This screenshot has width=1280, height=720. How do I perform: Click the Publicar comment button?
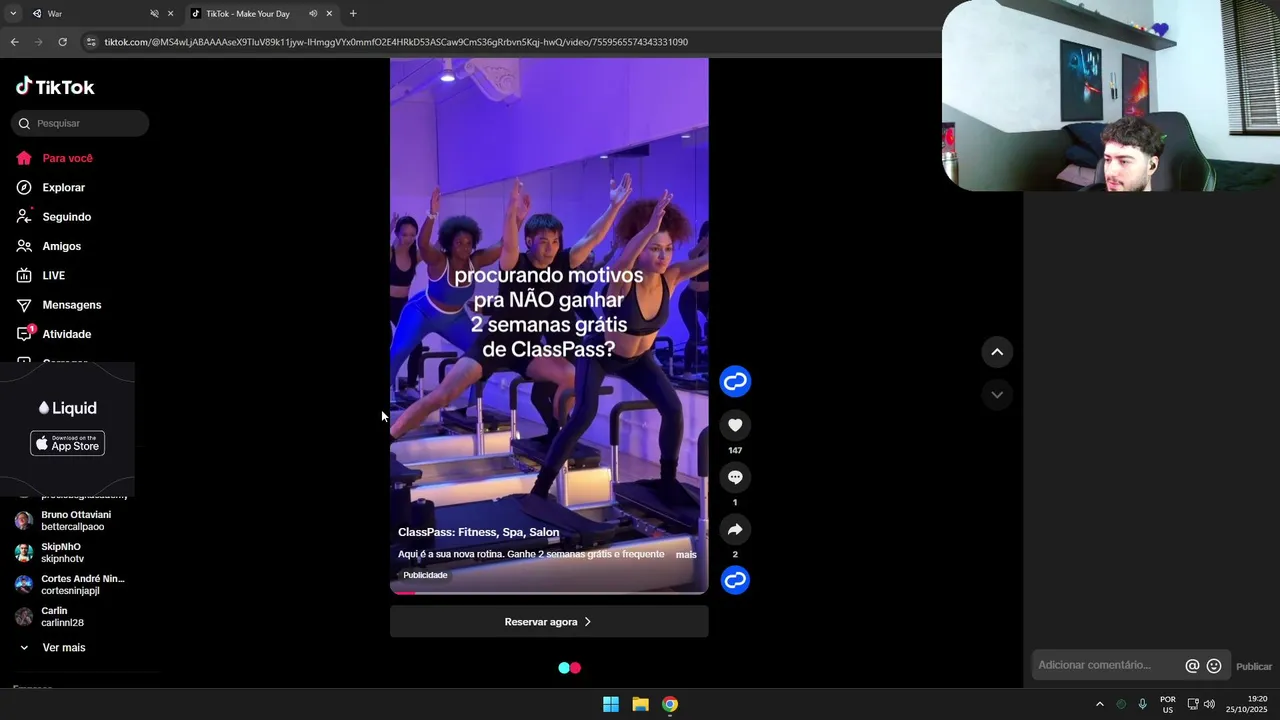click(x=1254, y=667)
